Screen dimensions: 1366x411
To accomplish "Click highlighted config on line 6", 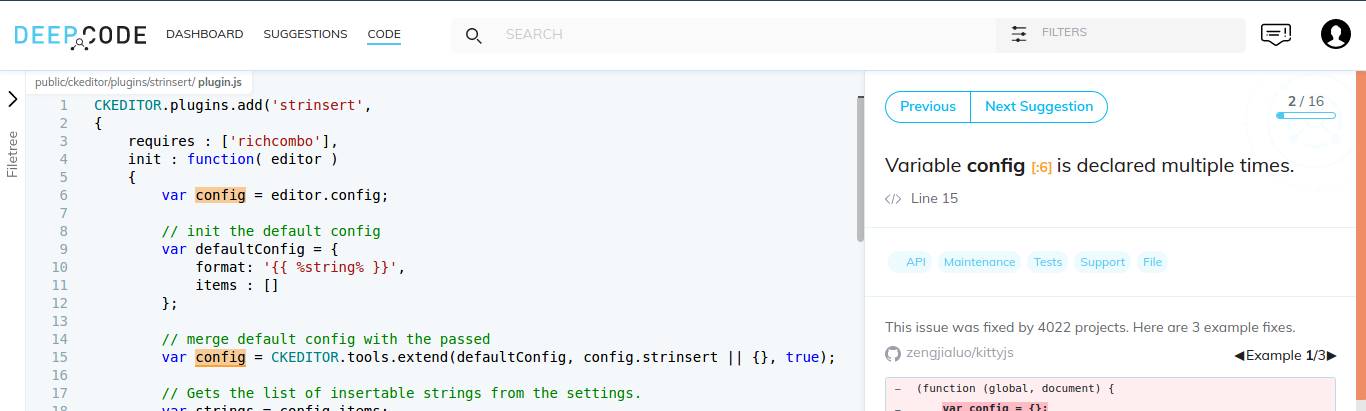I will [220, 195].
